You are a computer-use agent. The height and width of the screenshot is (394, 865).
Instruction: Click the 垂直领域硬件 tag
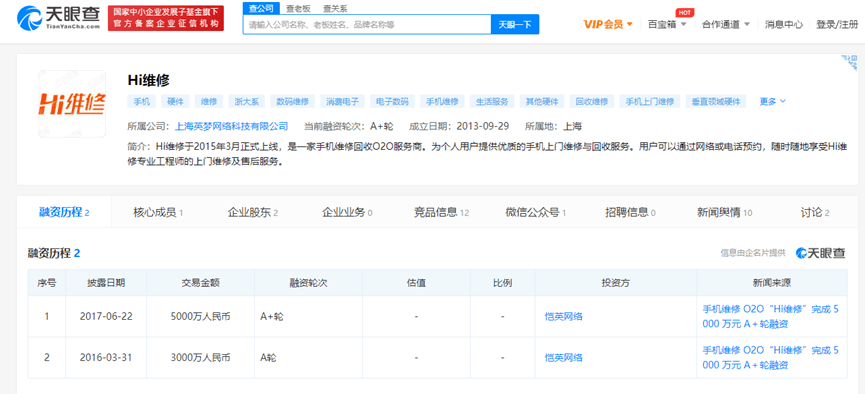pyautogui.click(x=716, y=101)
